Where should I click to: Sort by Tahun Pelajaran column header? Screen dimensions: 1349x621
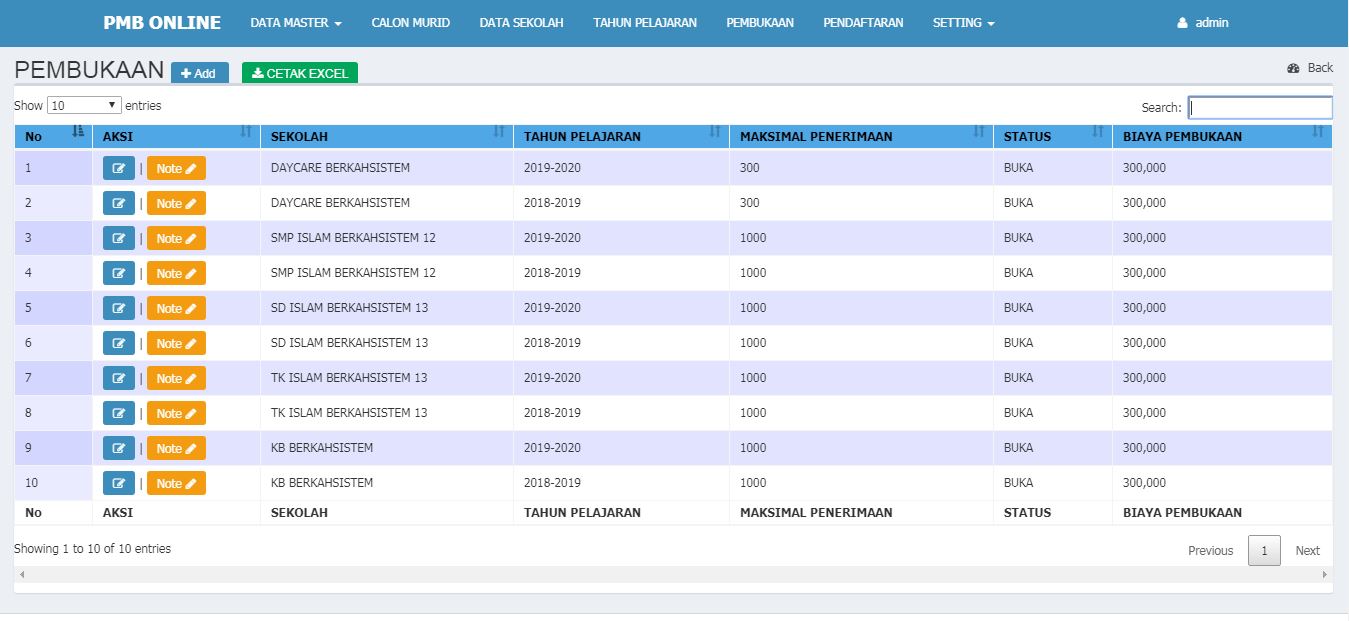point(620,136)
